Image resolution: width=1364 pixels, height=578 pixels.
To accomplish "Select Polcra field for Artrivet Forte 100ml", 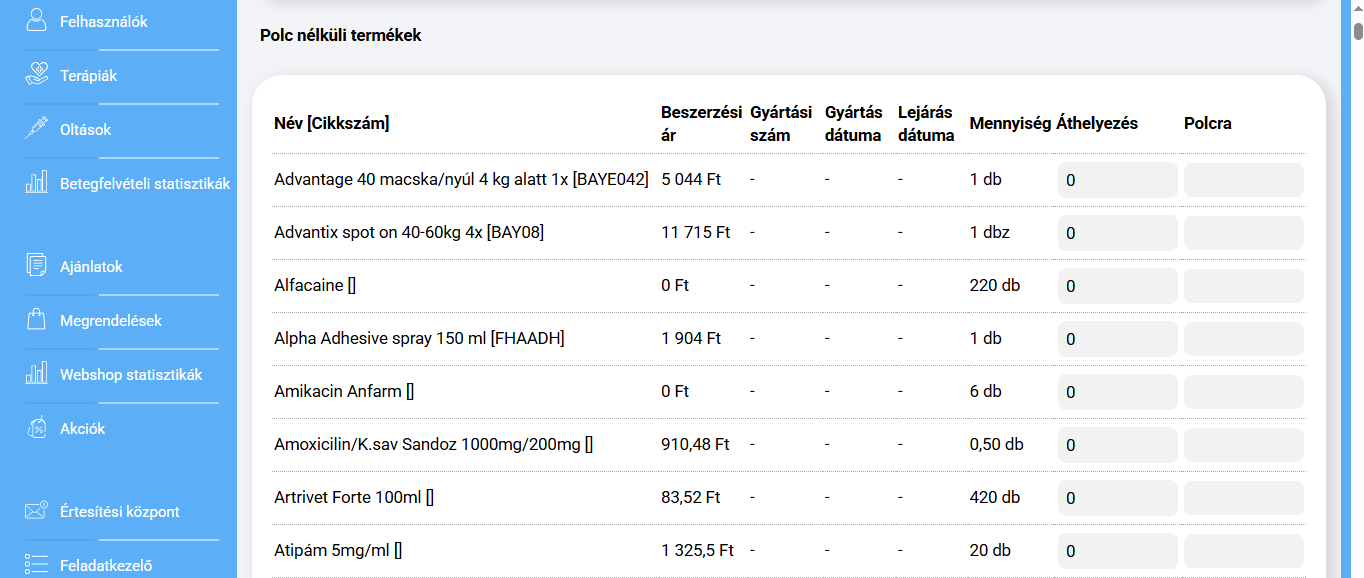I will [1243, 498].
